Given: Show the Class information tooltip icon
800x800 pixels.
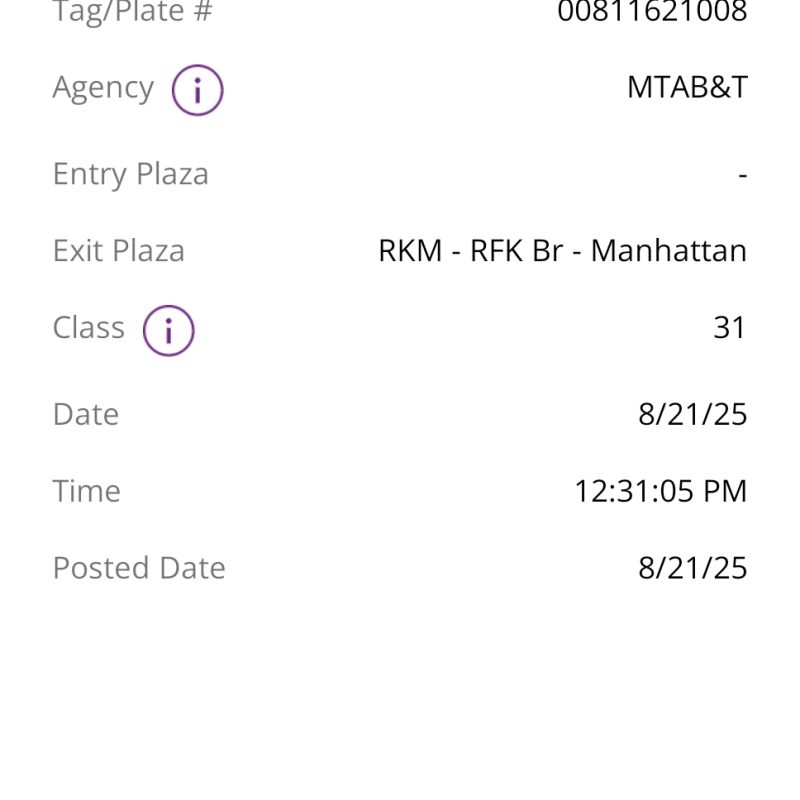Looking at the screenshot, I should [x=168, y=330].
